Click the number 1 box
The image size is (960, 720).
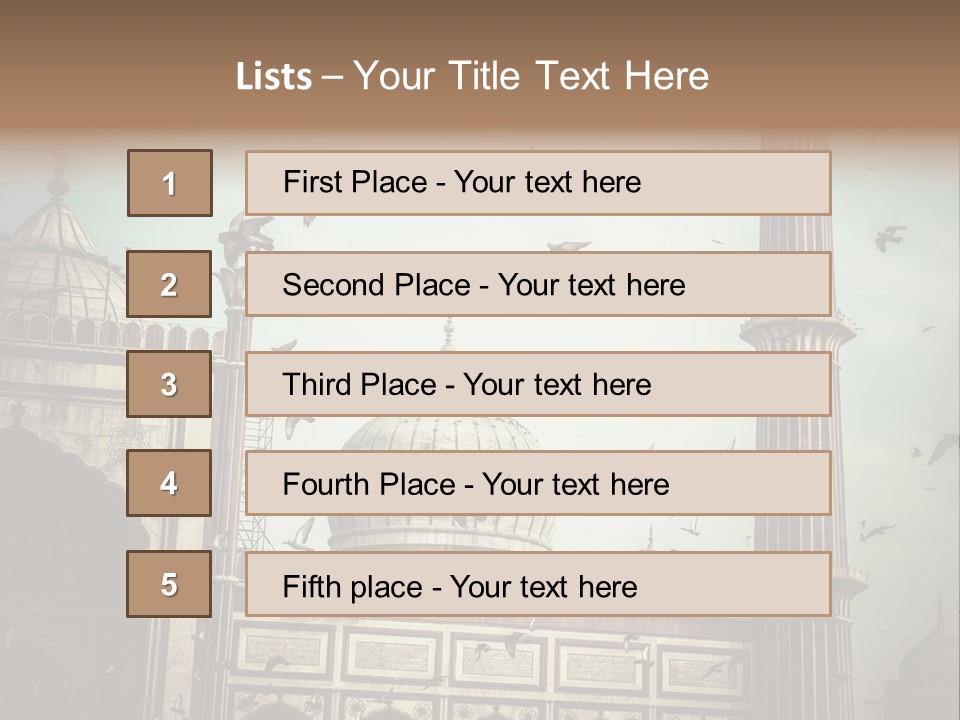pos(169,183)
